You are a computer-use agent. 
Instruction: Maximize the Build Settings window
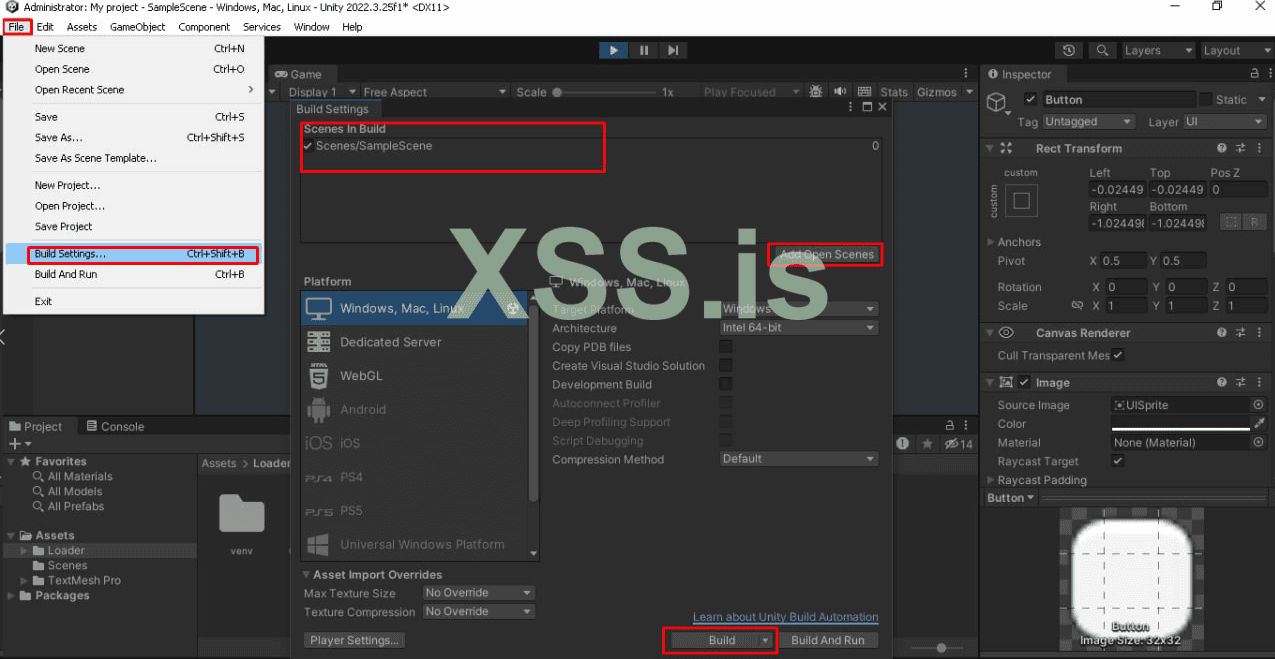867,107
